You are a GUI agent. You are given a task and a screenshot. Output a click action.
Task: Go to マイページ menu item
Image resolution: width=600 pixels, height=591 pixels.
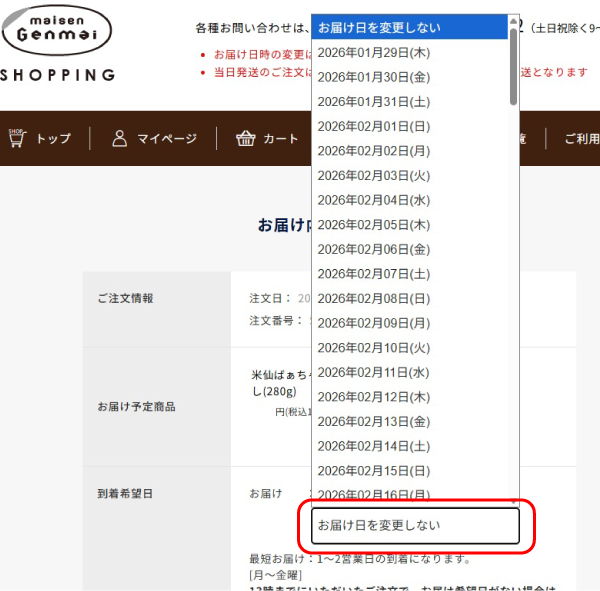[x=167, y=139]
